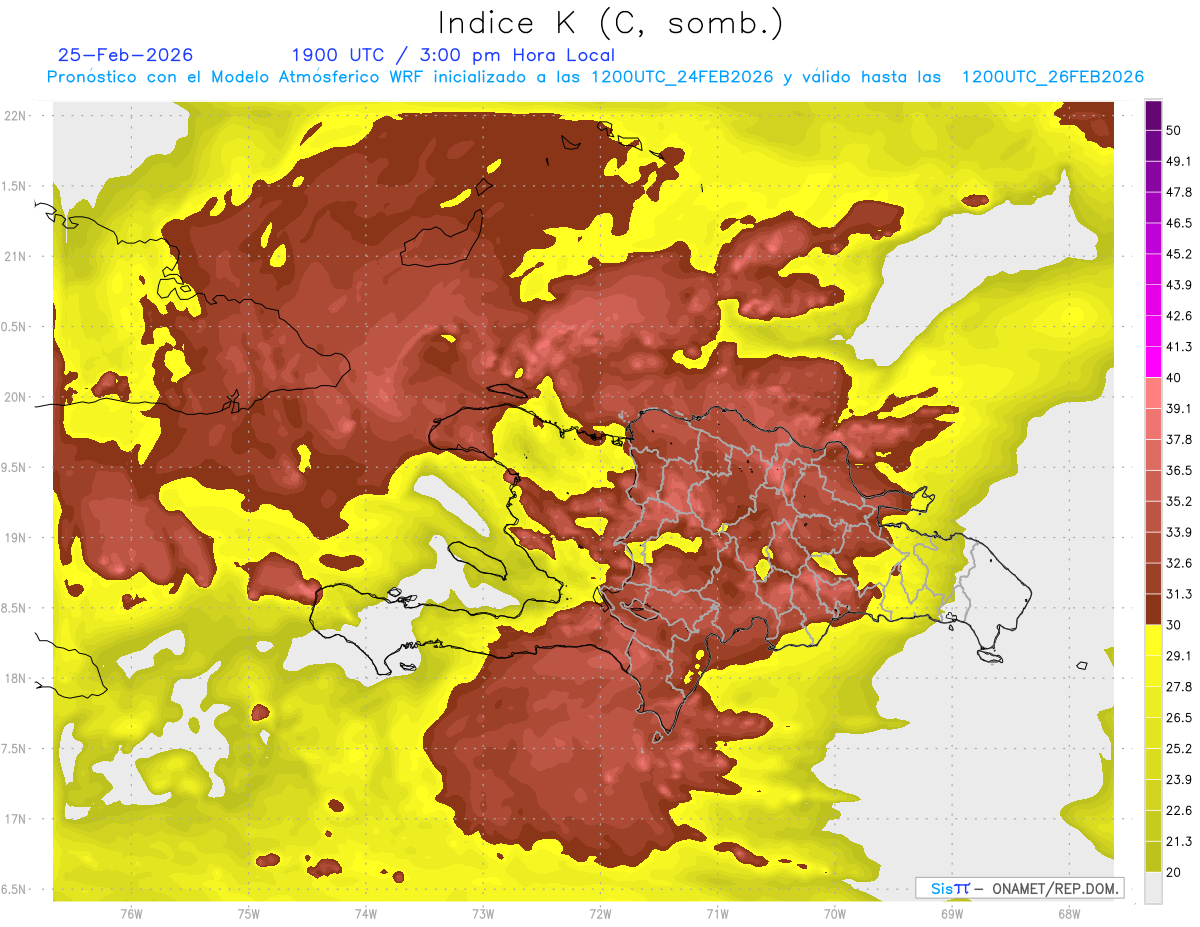Click the colorbar value "46.5"
Screen dimensions: 1200x927
(1179, 223)
